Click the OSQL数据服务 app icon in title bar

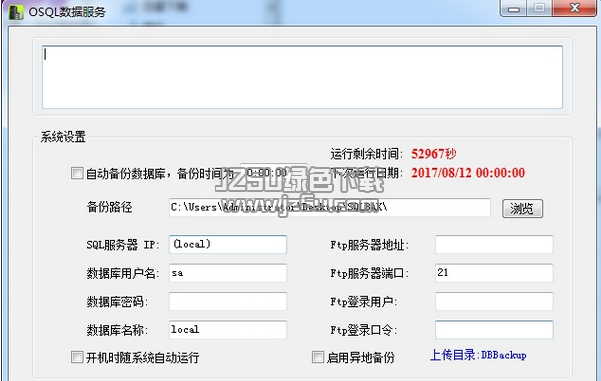(16, 12)
